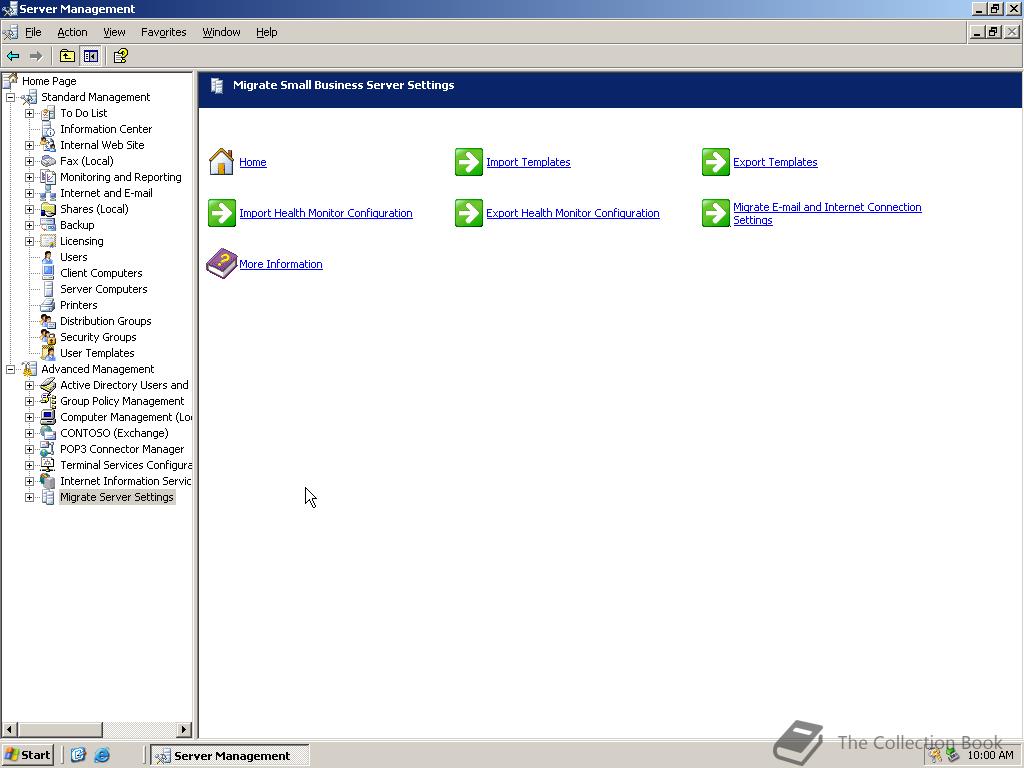Click Export Health Monitor Configuration arrow icon

[469, 213]
